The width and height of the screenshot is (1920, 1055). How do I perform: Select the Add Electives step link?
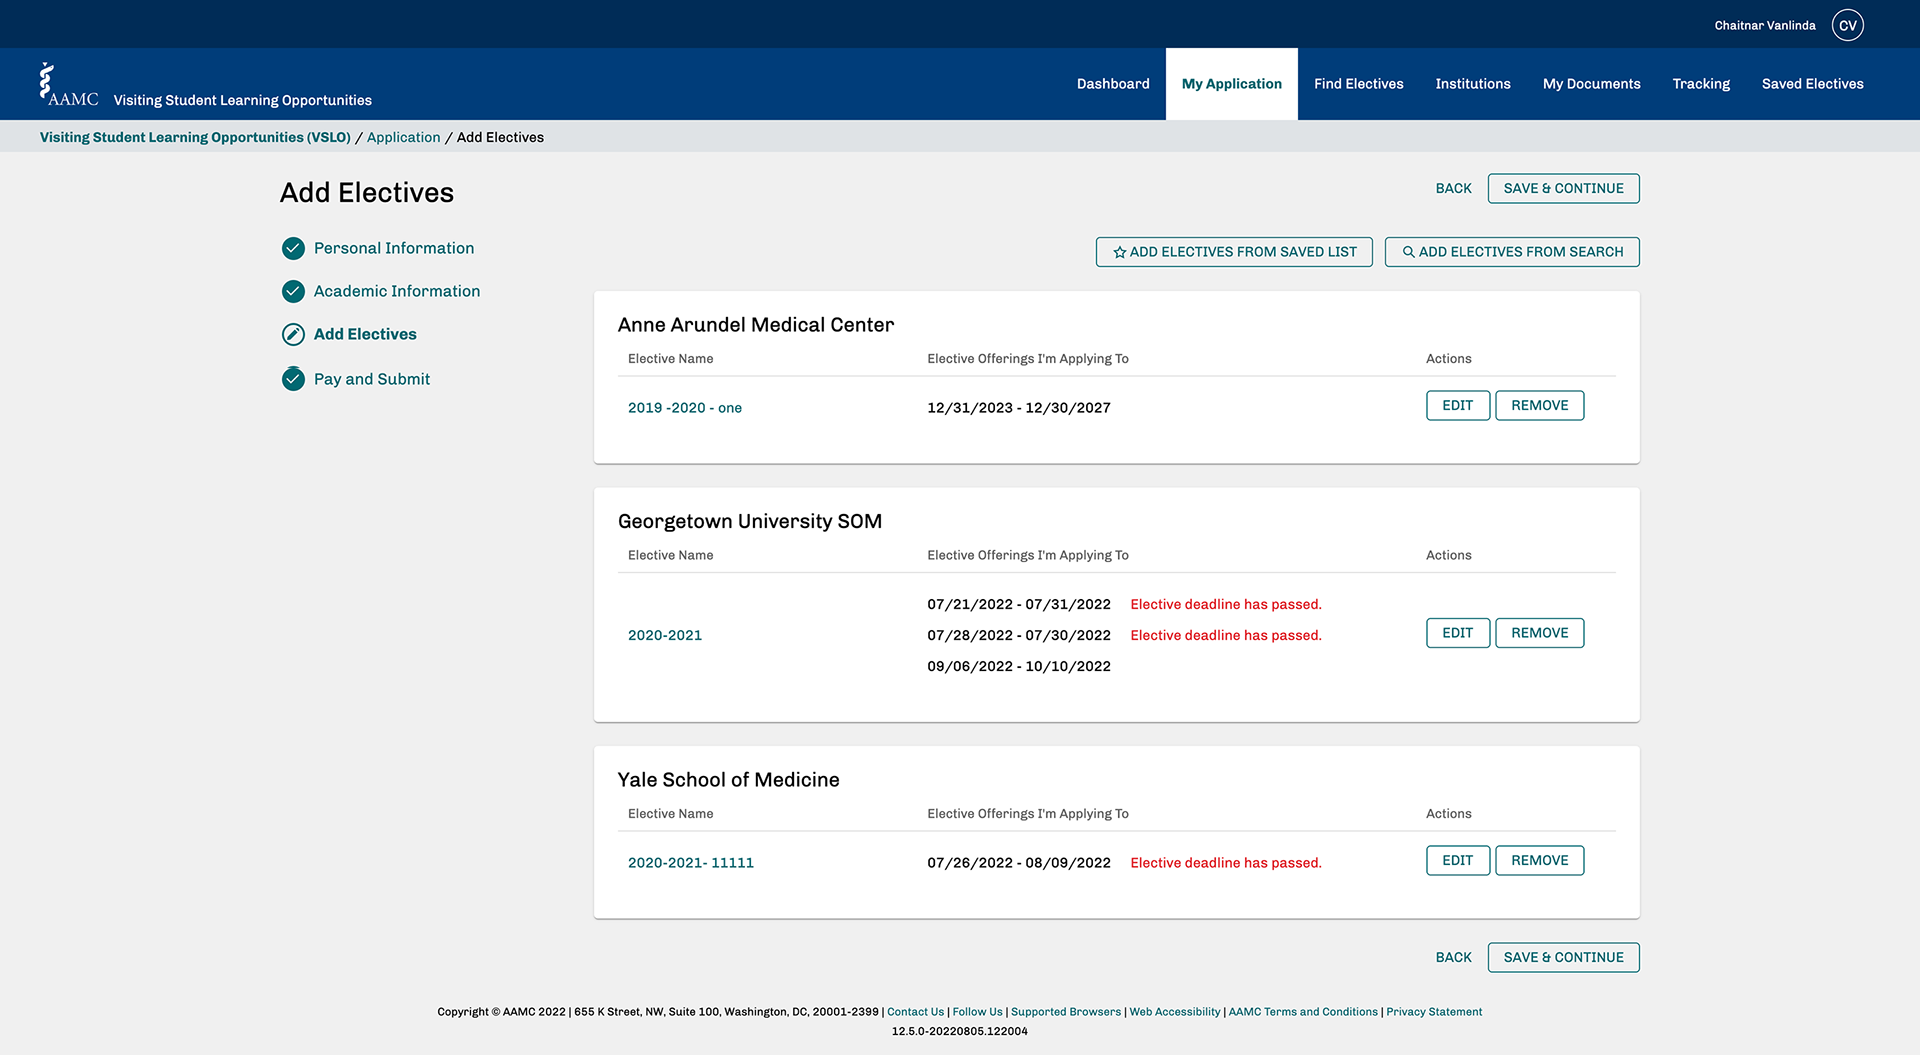[365, 334]
